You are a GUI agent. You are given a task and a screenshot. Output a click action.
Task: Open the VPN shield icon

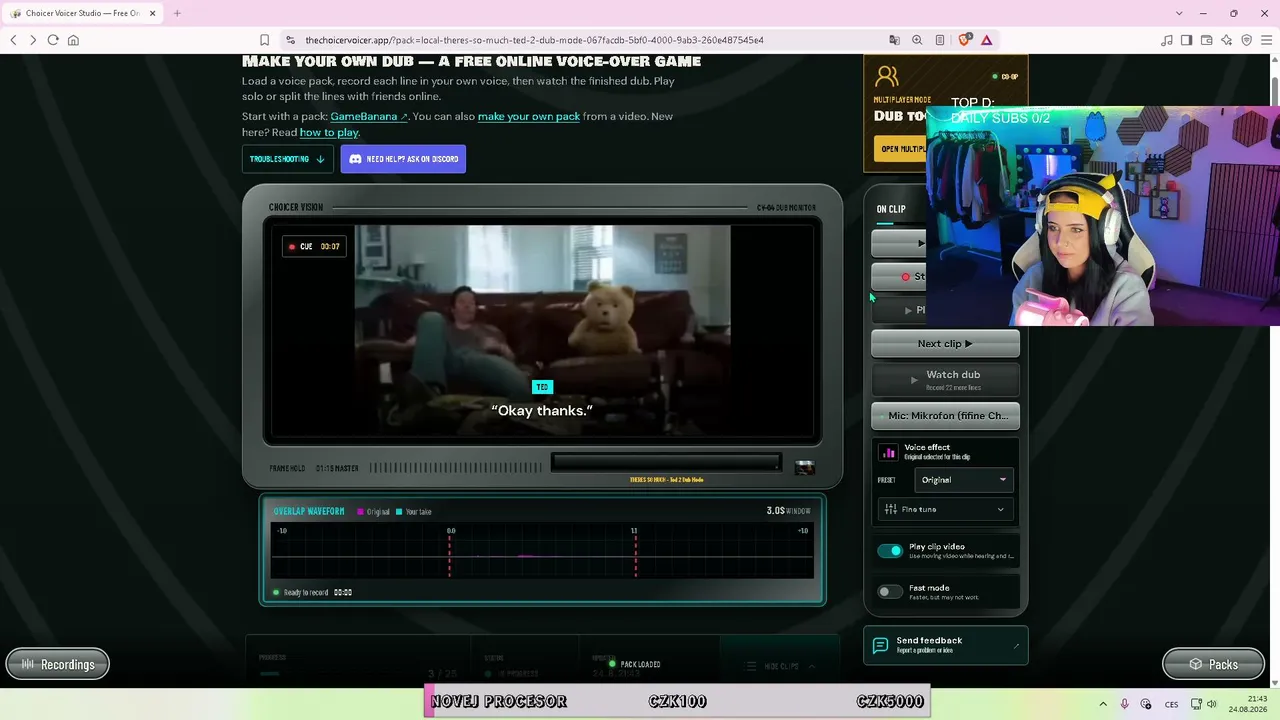click(x=1247, y=40)
